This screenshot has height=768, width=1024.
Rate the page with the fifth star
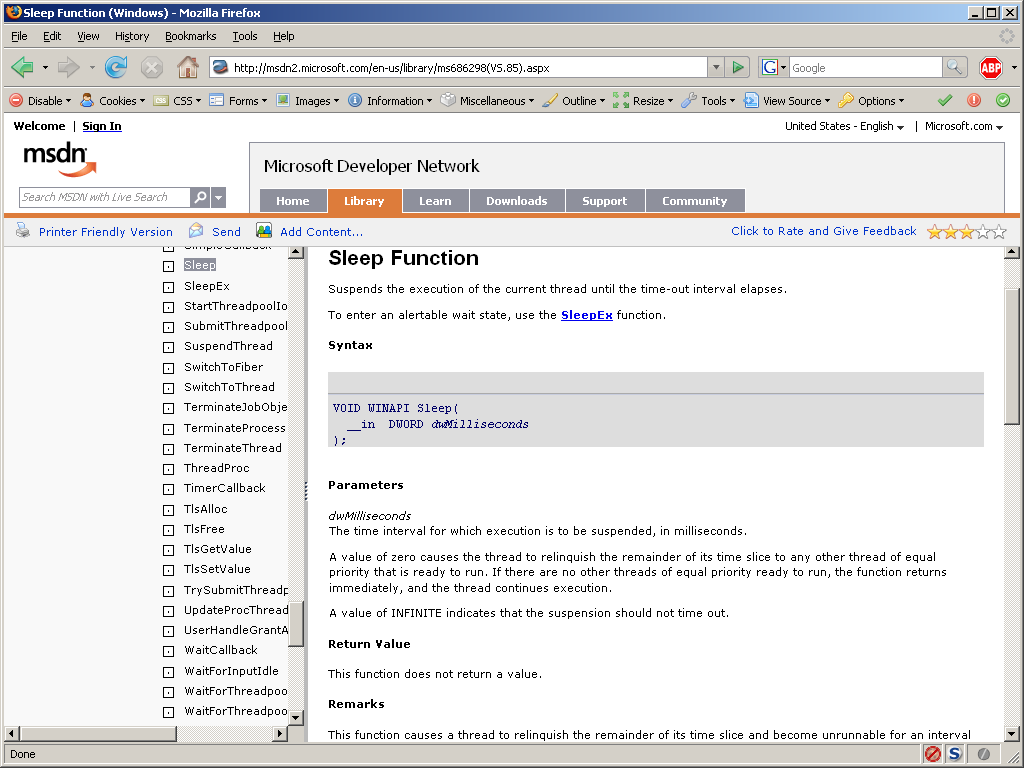click(x=999, y=231)
